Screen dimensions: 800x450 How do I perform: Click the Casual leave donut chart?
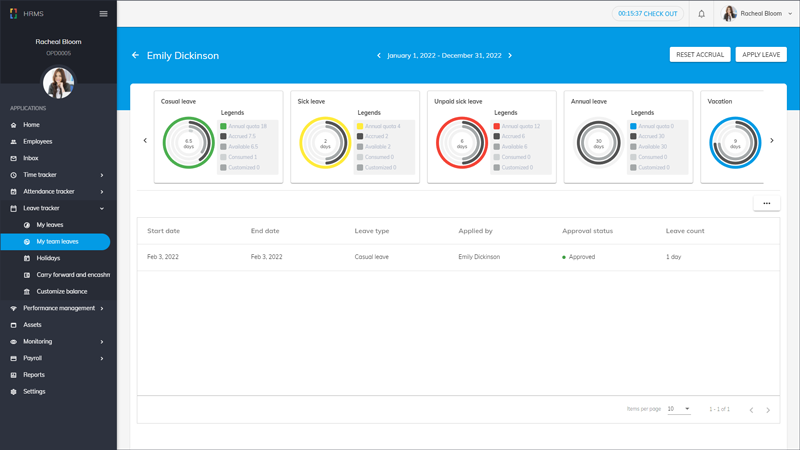188,143
